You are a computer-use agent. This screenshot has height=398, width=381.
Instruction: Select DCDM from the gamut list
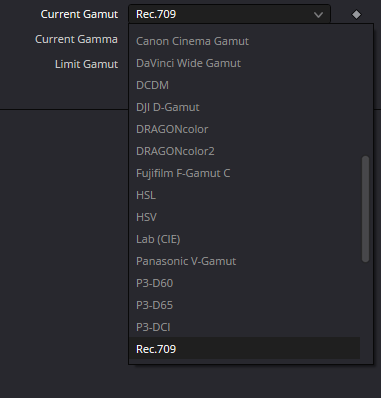pos(244,85)
